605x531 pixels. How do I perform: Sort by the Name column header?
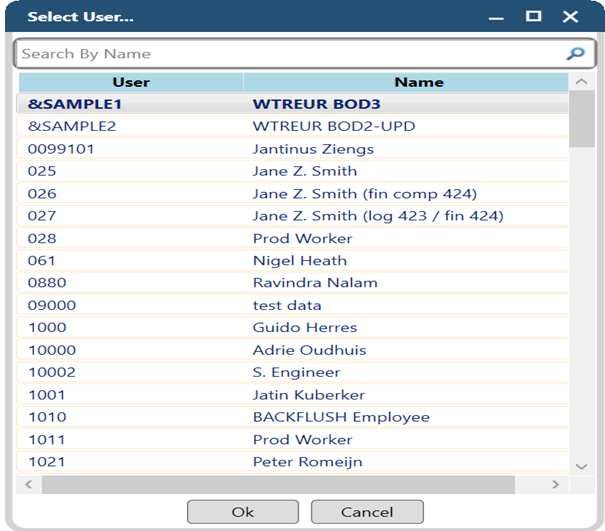(418, 83)
